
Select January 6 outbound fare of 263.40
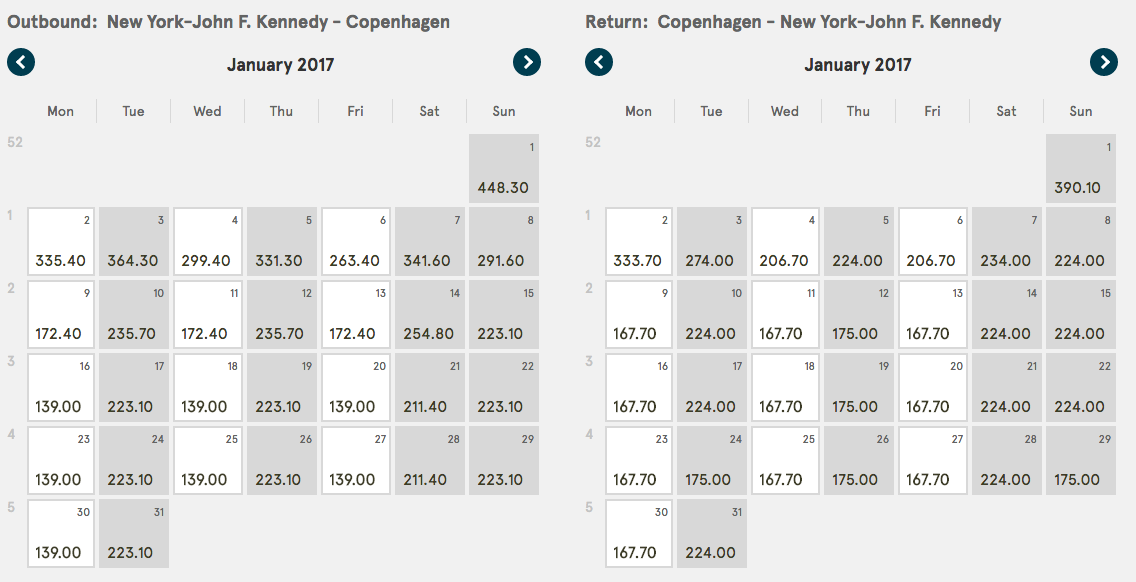356,241
